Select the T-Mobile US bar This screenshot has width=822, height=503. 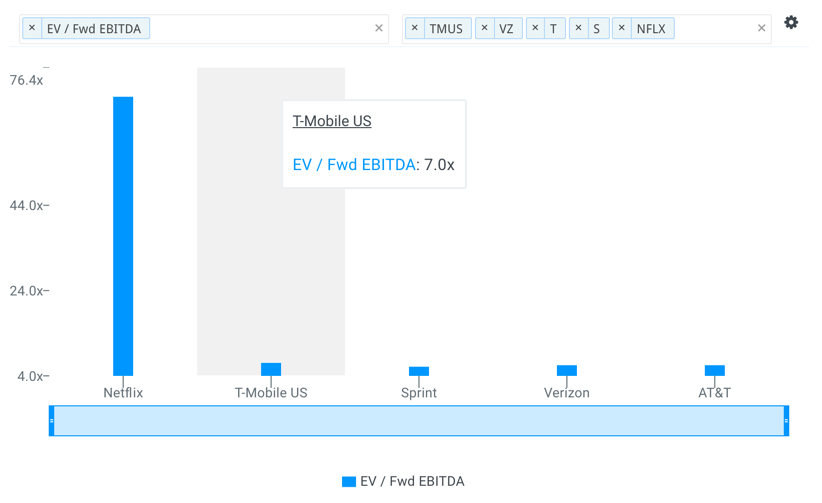click(271, 369)
